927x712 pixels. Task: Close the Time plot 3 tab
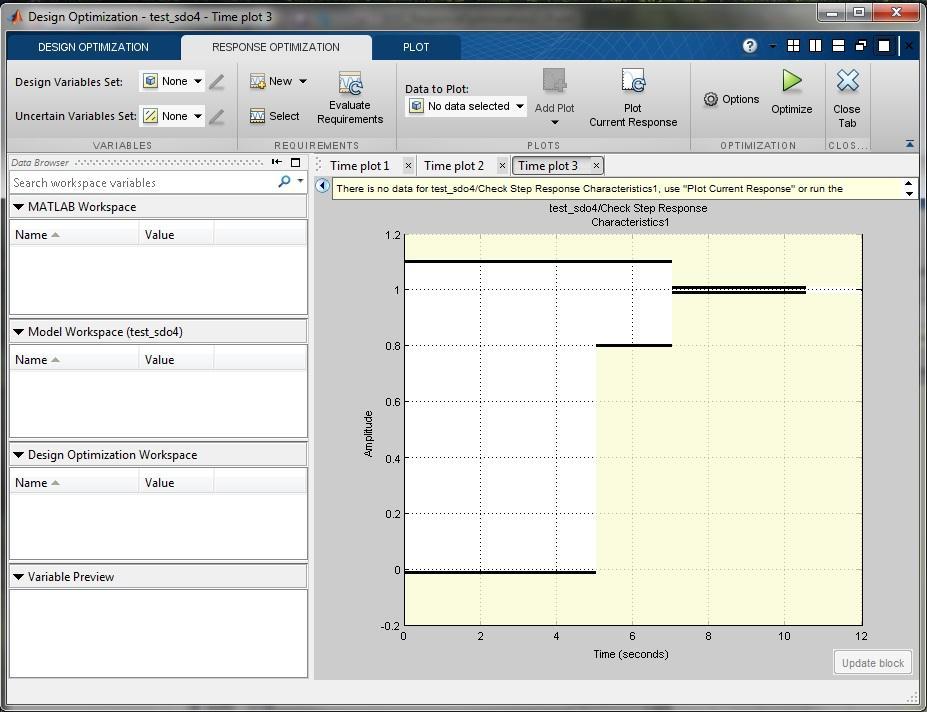[x=597, y=166]
